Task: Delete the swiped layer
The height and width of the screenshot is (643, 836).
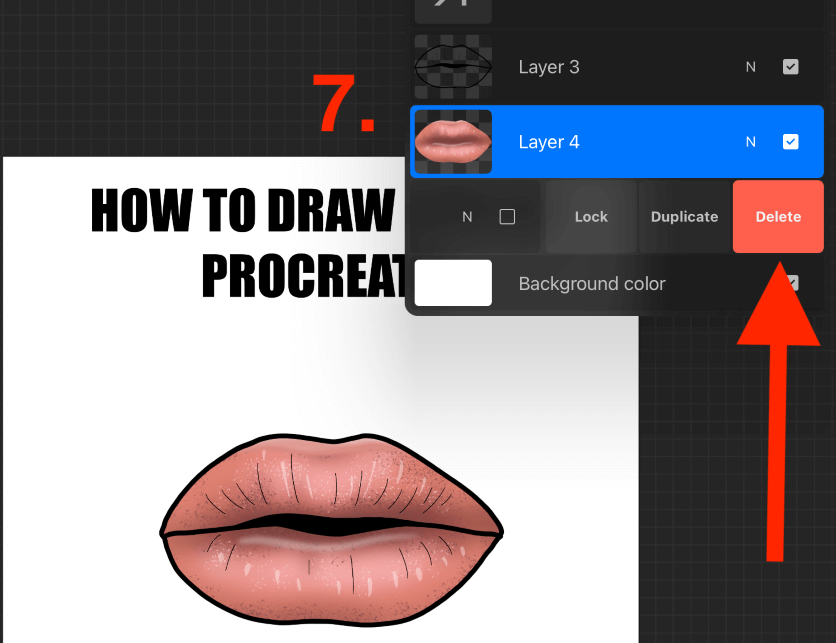Action: coord(778,216)
